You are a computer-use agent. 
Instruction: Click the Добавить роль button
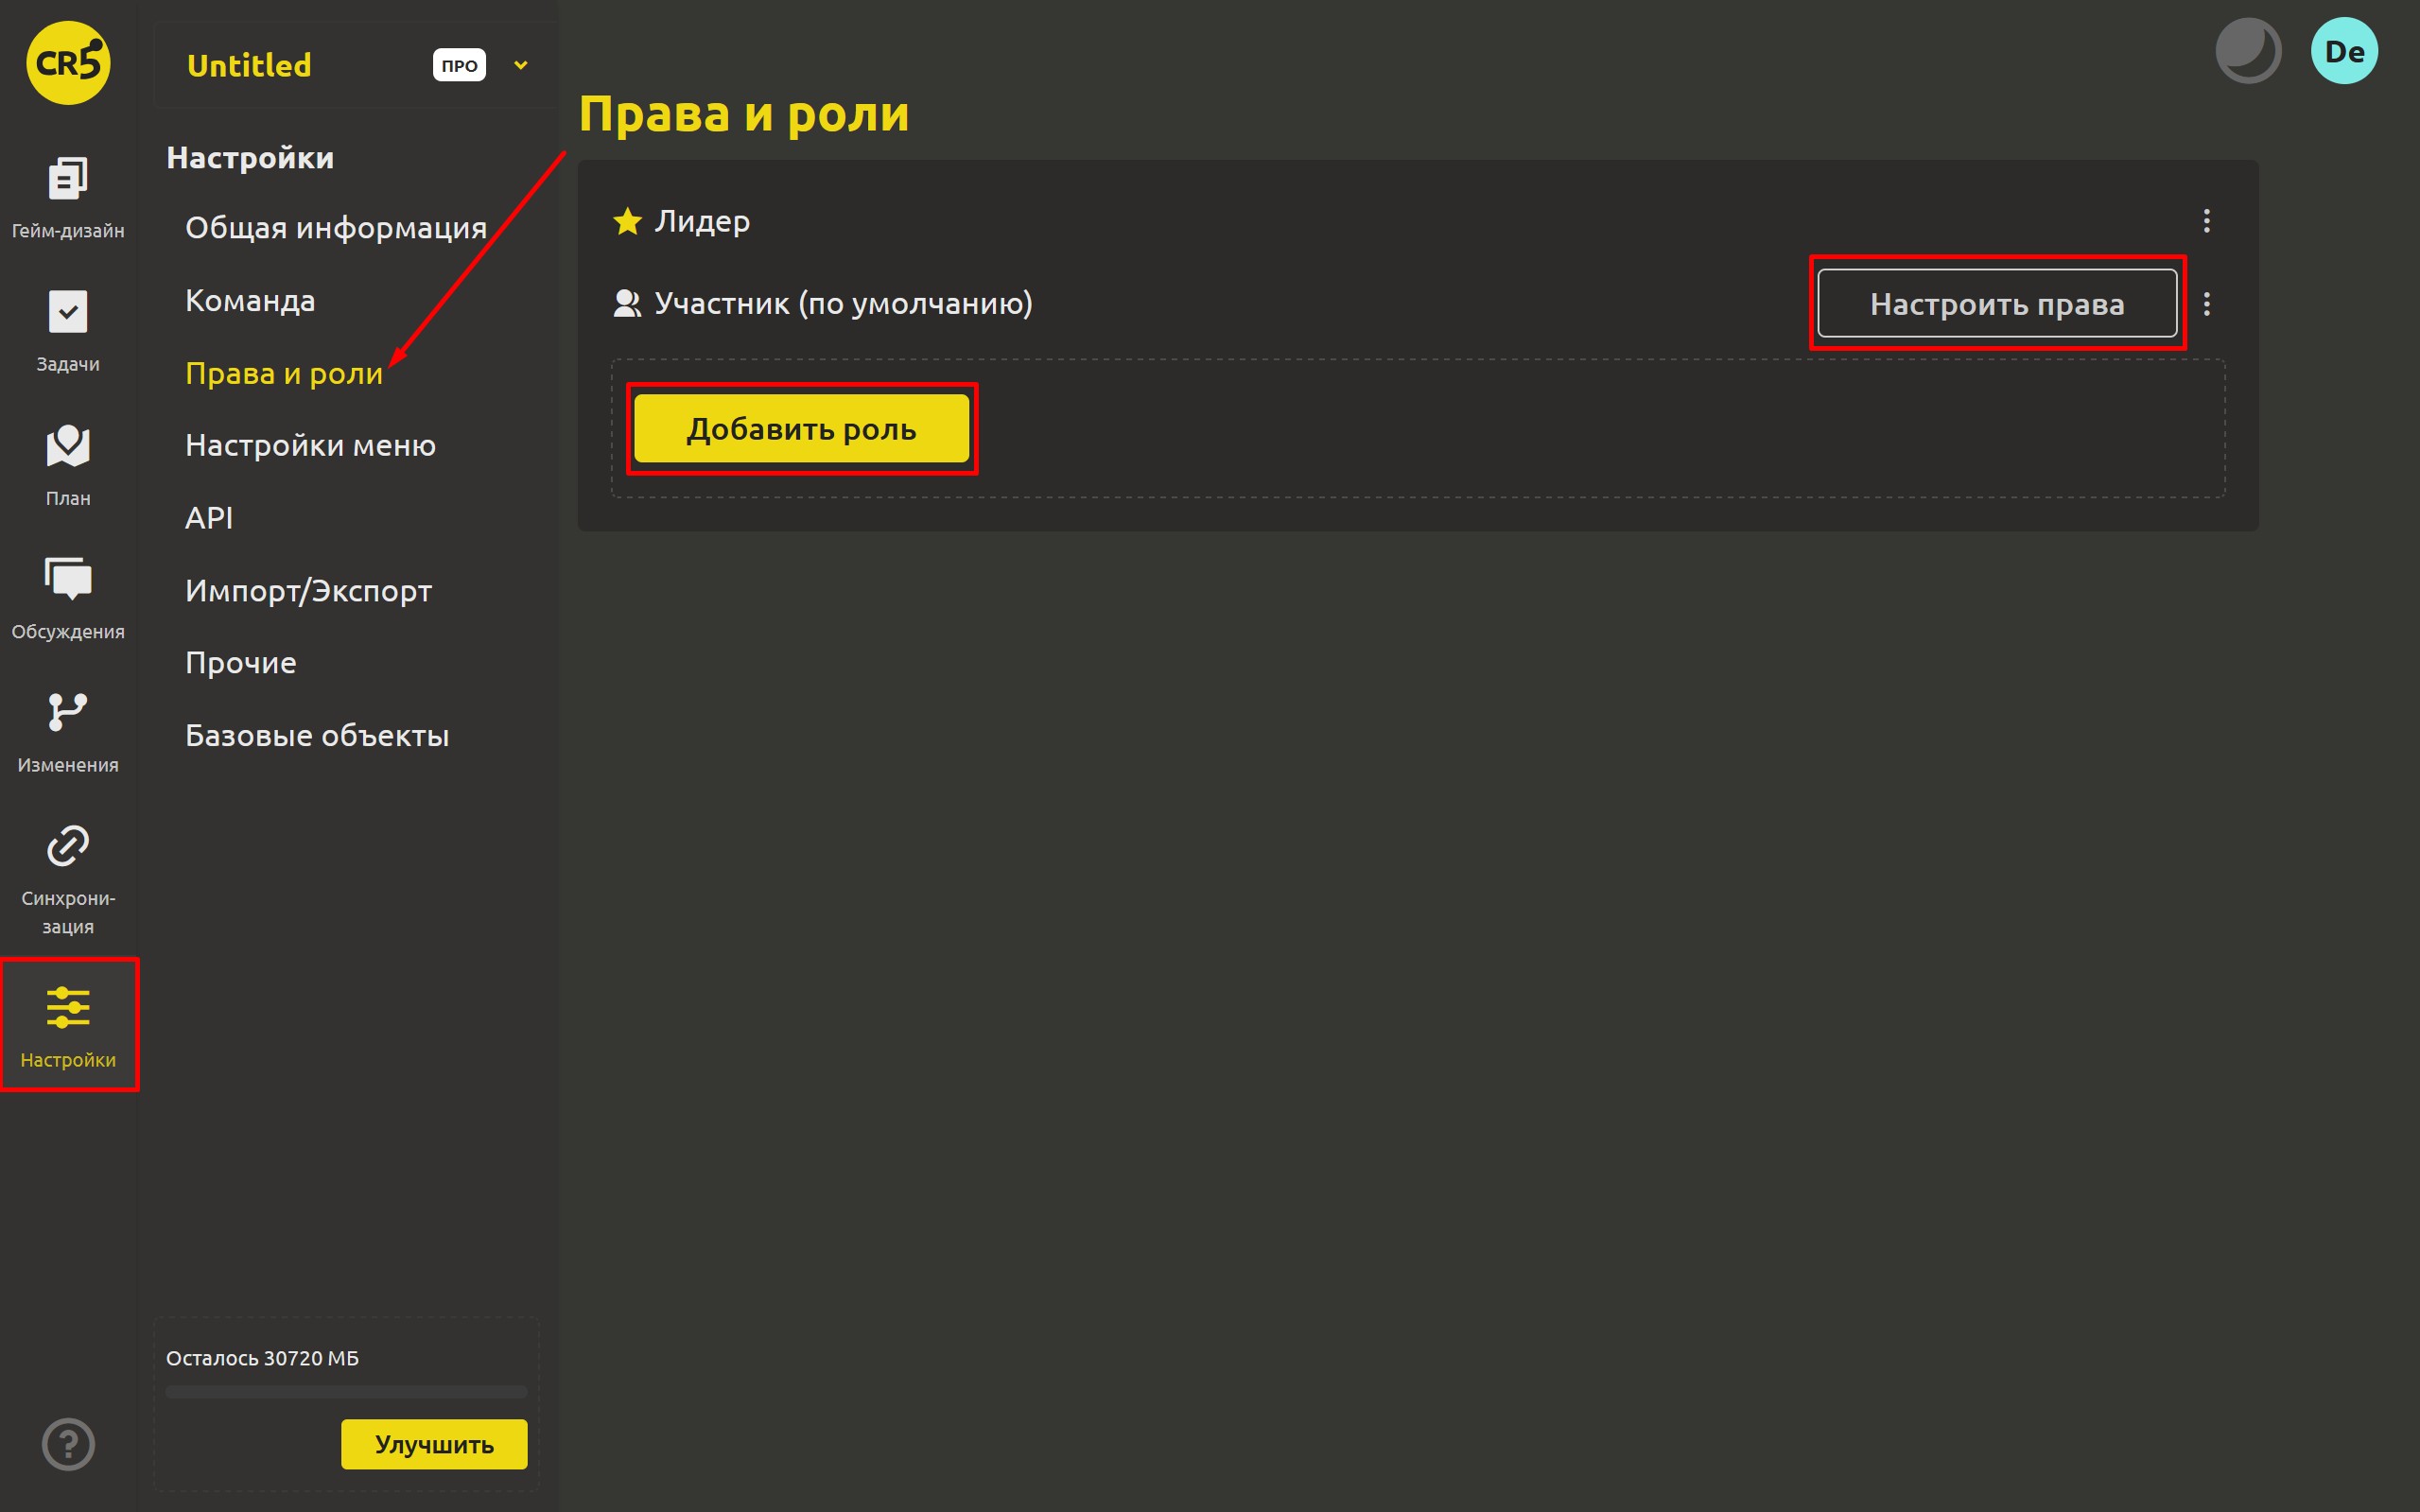801,429
